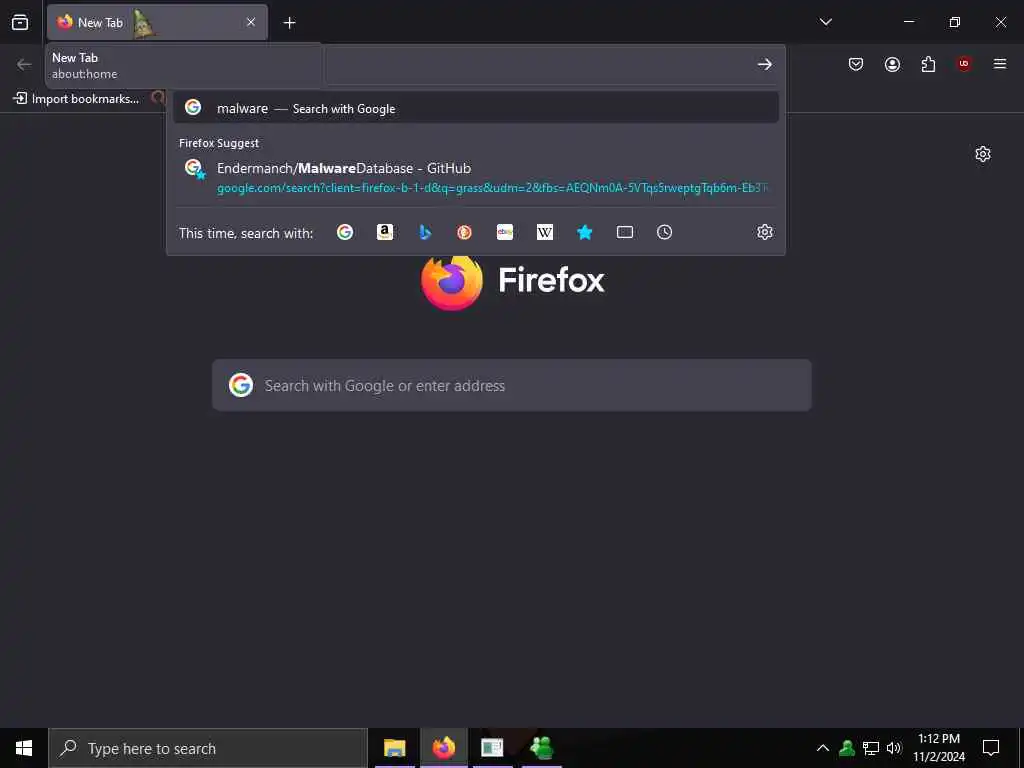Open a new tab with plus button
Image resolution: width=1024 pixels, height=768 pixels.
pyautogui.click(x=289, y=23)
